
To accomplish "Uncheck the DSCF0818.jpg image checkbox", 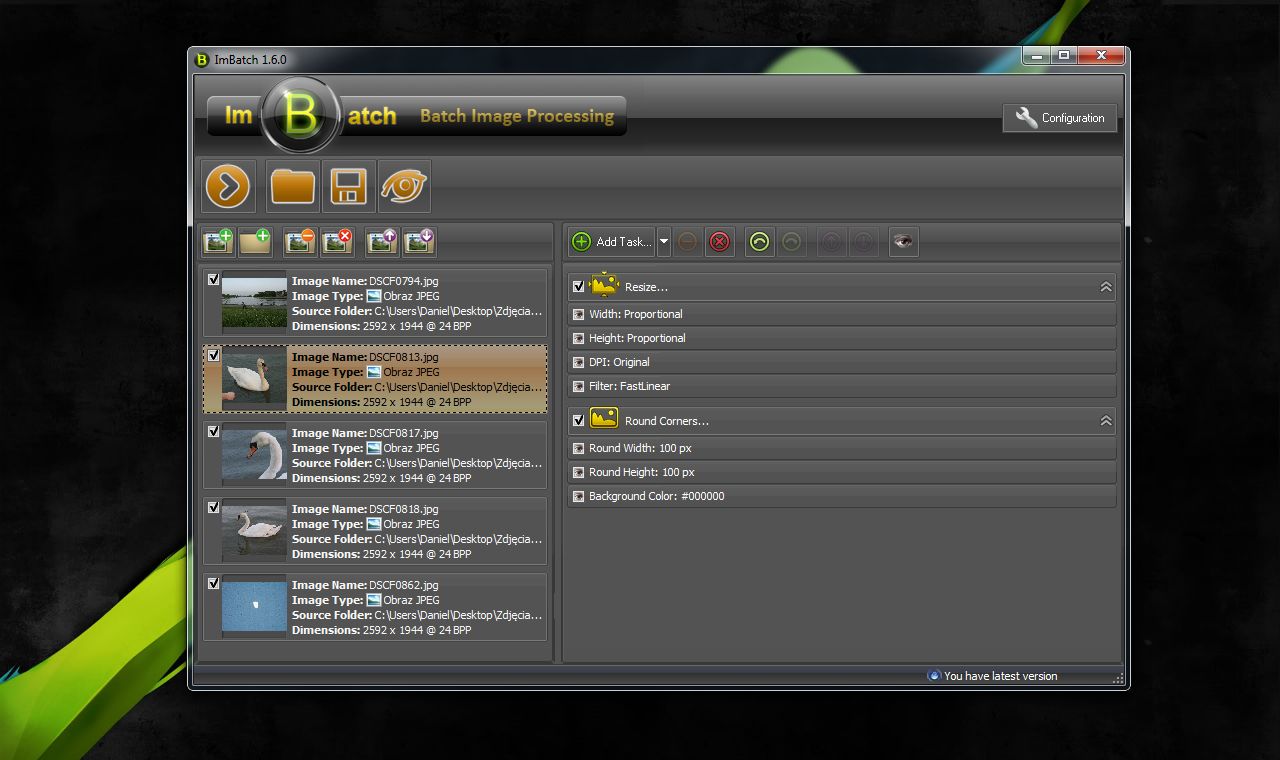I will (x=213, y=508).
